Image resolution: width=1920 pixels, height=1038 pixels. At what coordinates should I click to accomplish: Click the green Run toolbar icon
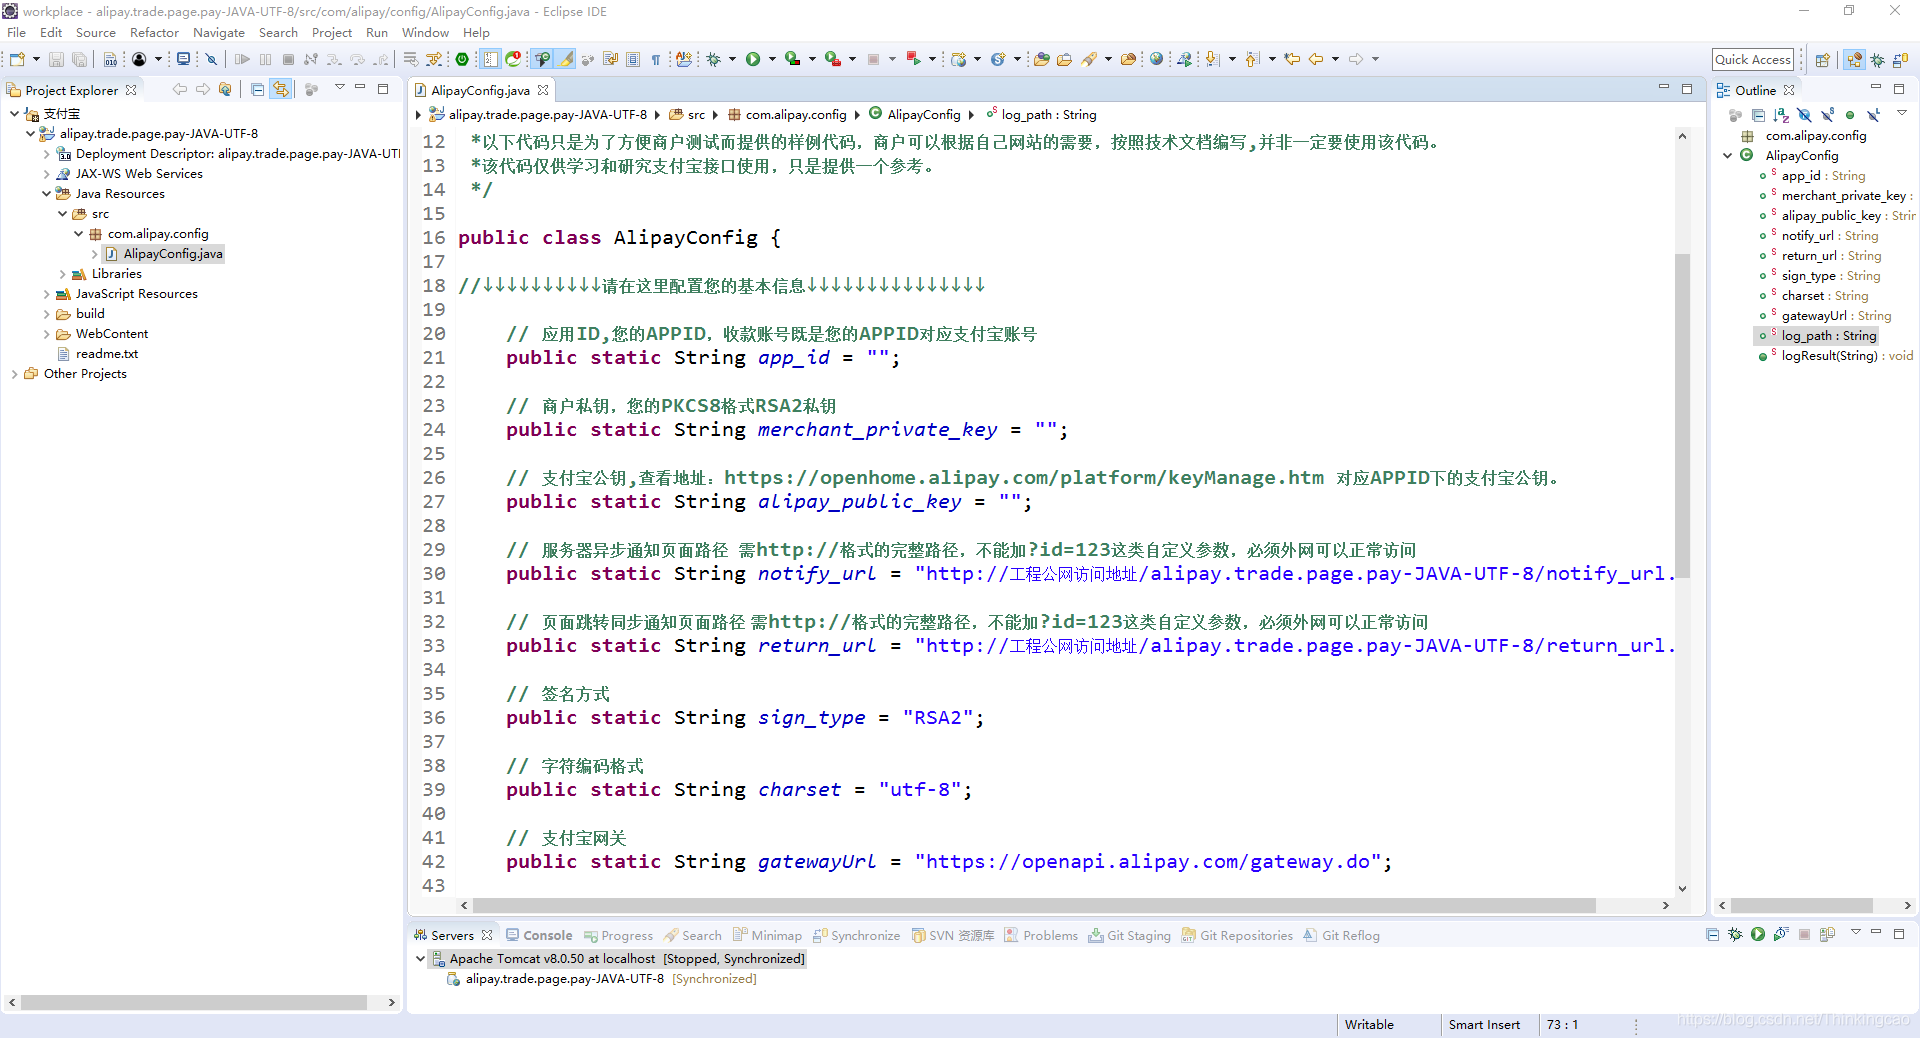[753, 59]
